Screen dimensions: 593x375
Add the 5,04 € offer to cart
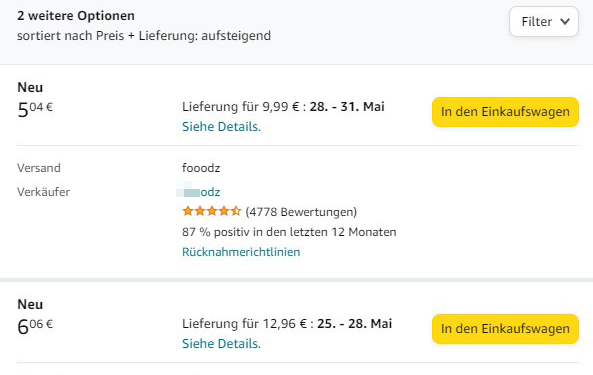[x=505, y=112]
